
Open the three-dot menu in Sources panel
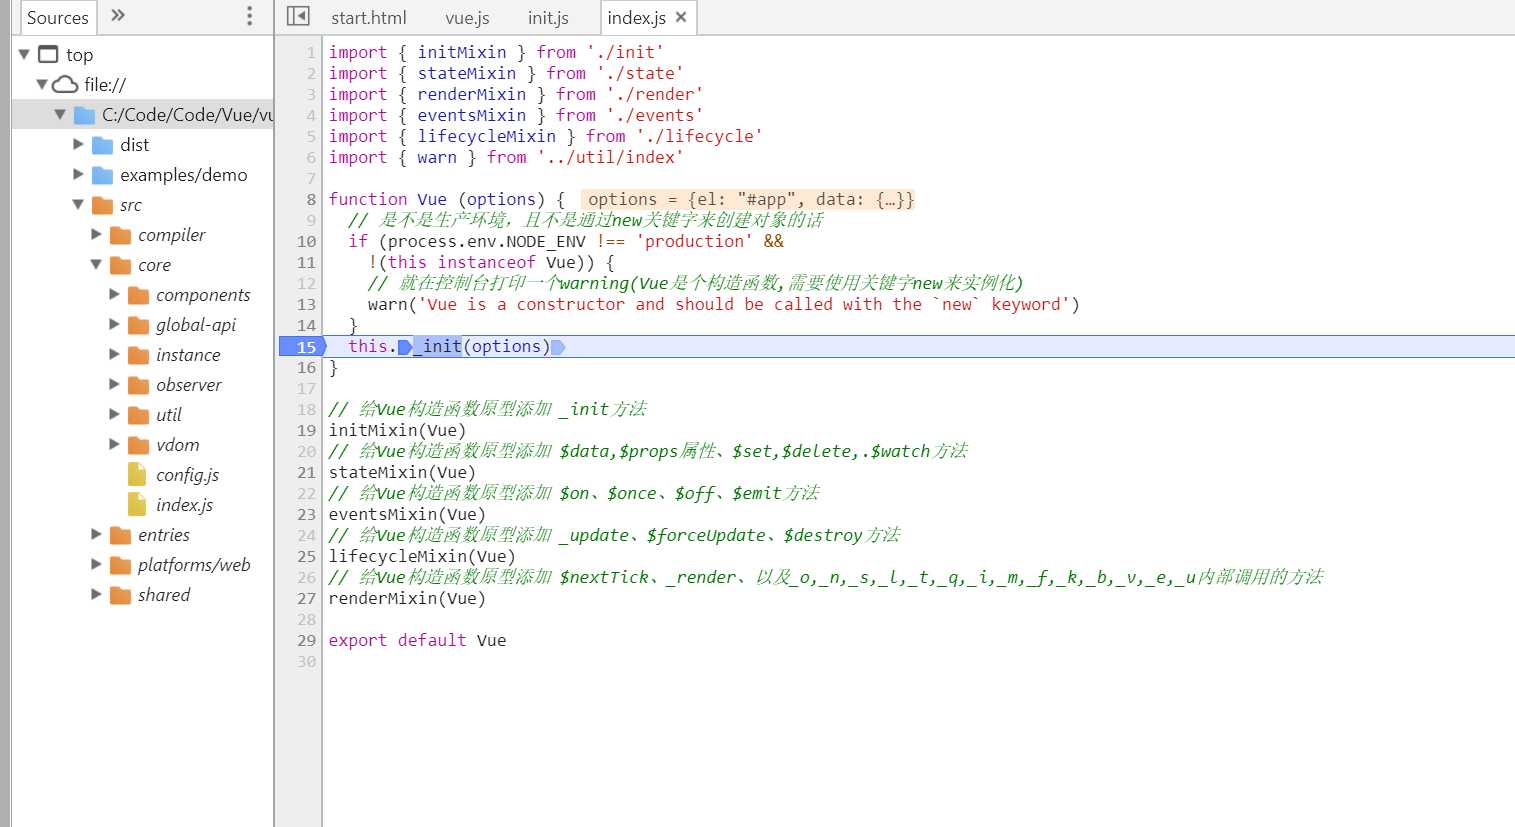coord(249,16)
